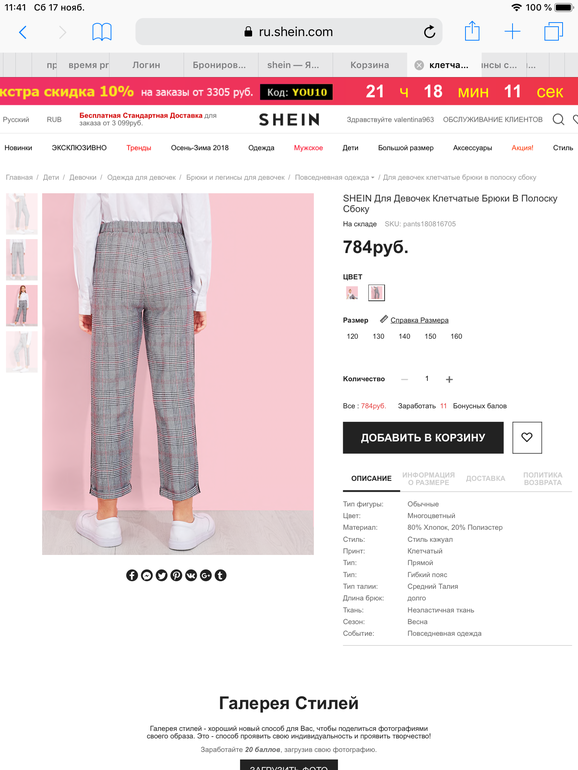Select the second color swatch

tap(376, 293)
